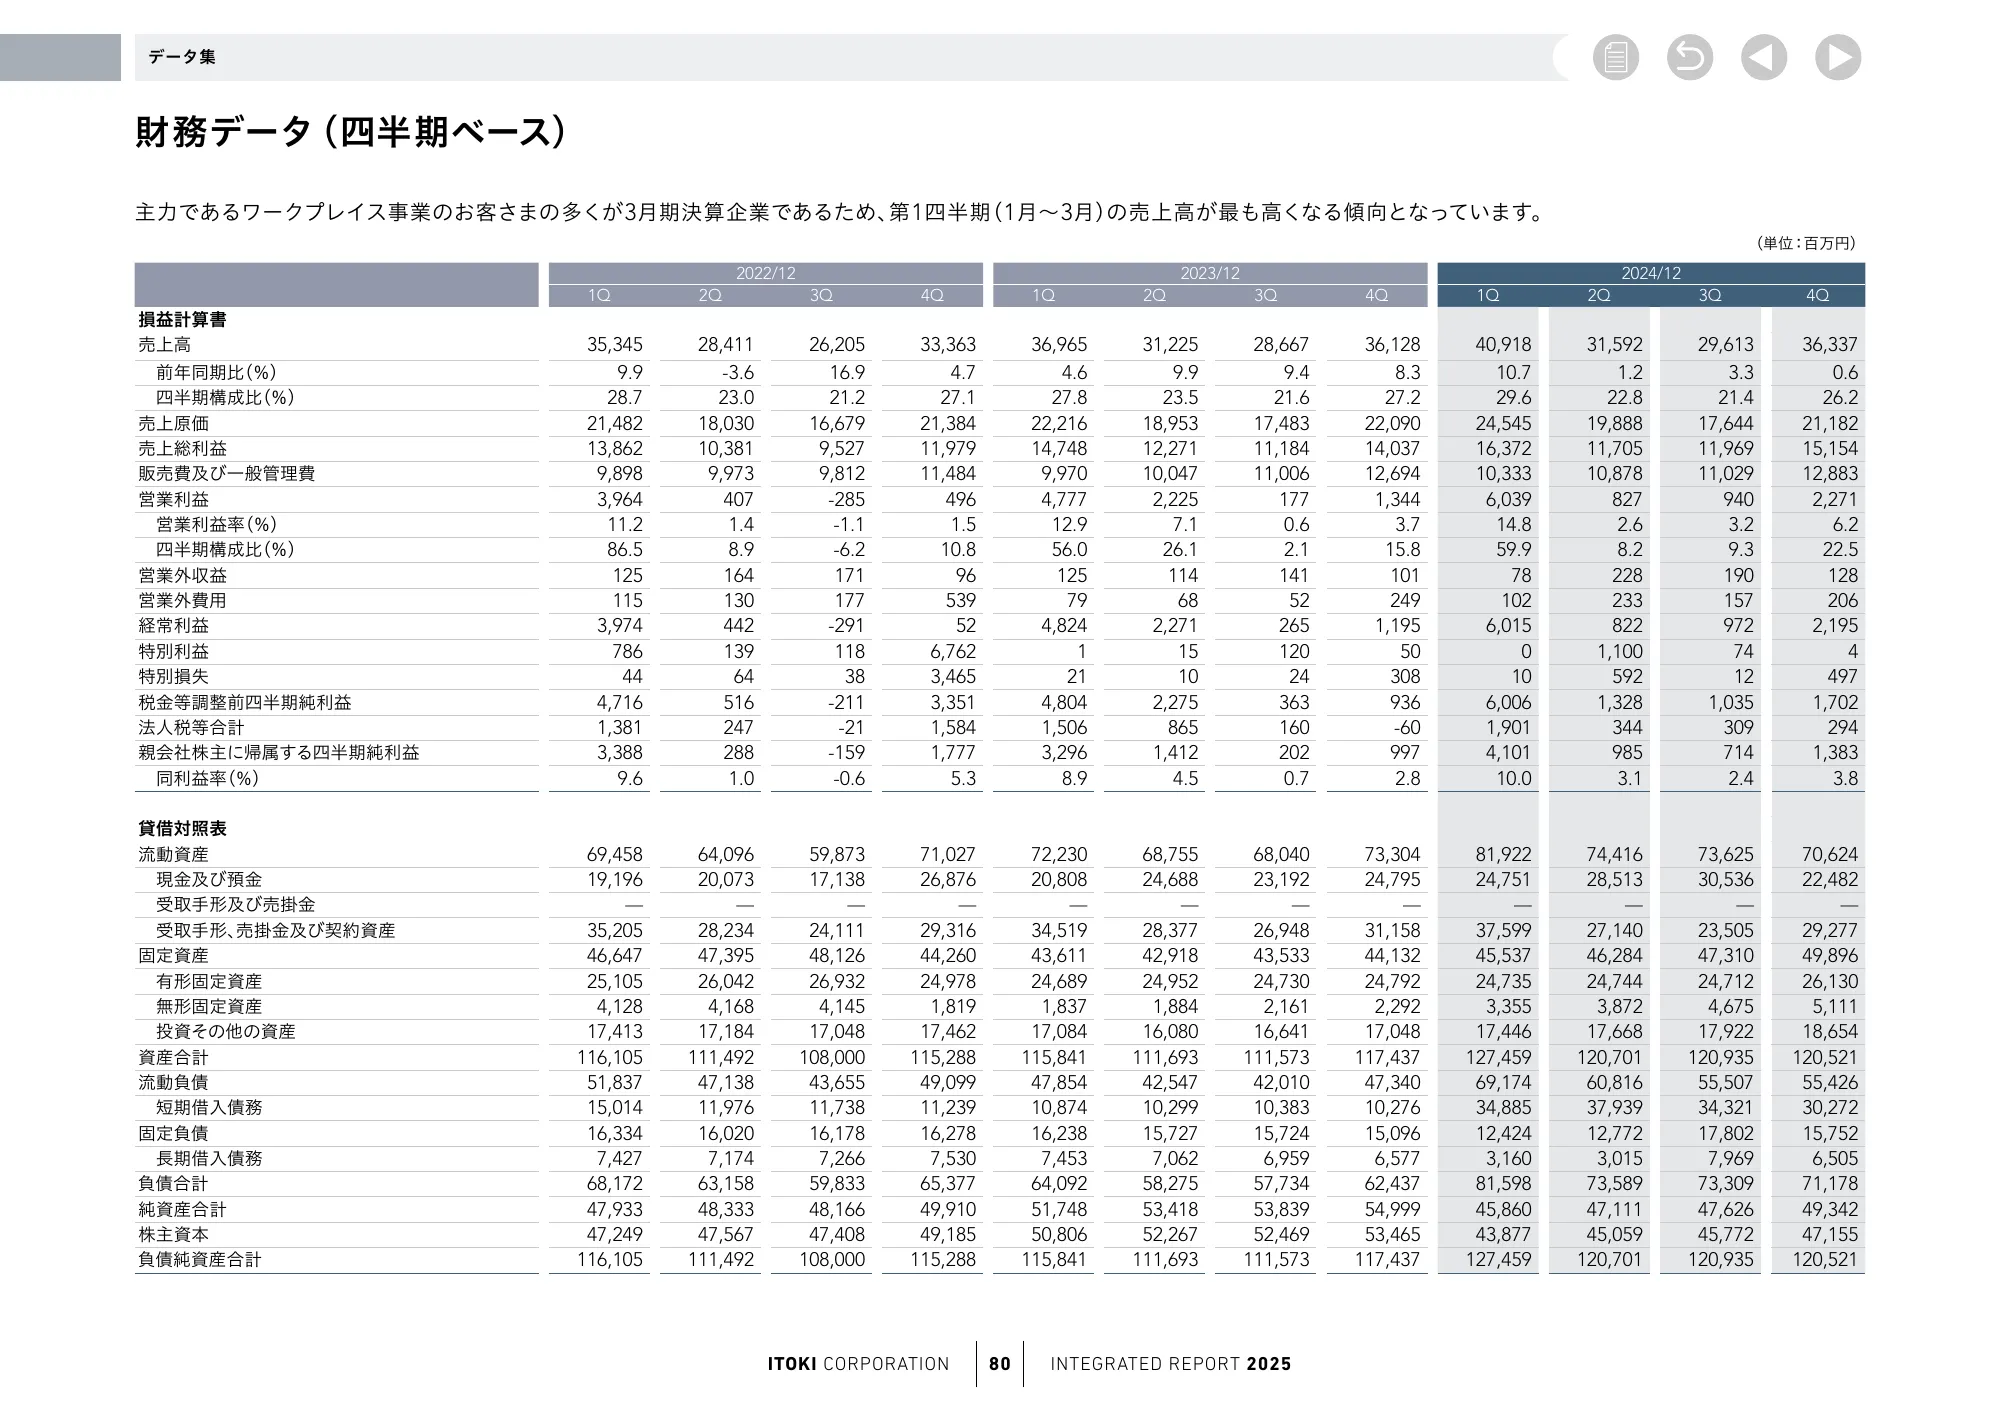Click the INTEGRATED REPORT 2025 footer link
Screen dimensions: 2000x1415
click(1171, 1363)
